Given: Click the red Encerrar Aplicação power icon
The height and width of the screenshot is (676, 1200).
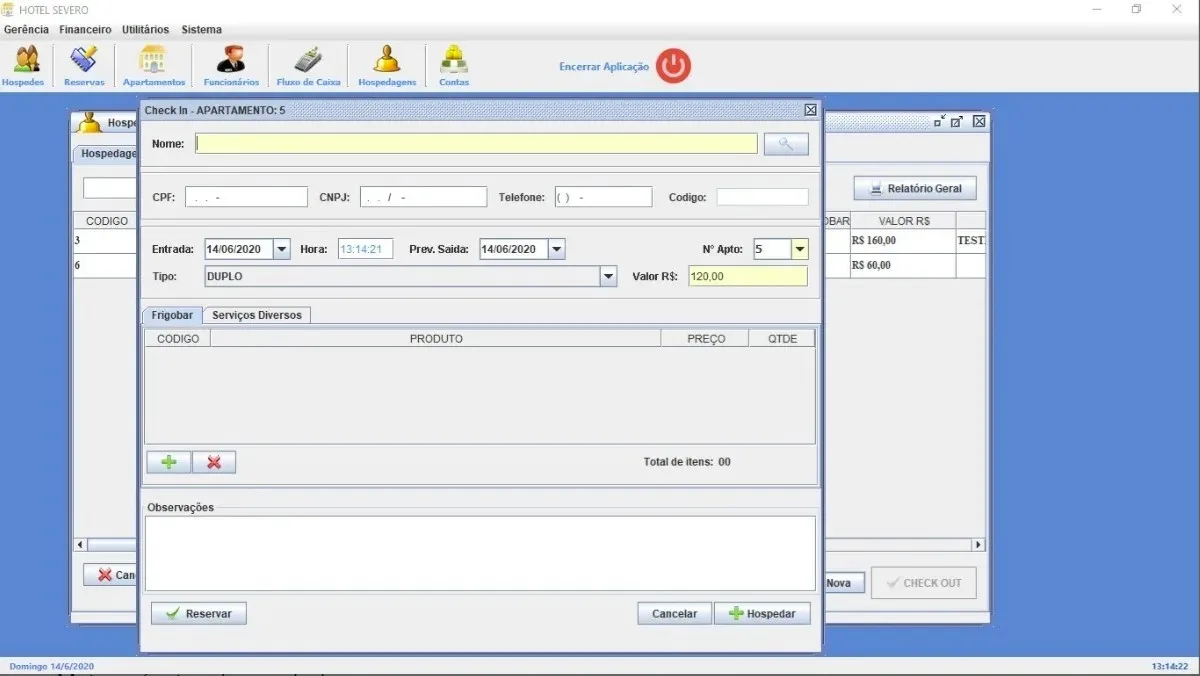Looking at the screenshot, I should coord(674,66).
